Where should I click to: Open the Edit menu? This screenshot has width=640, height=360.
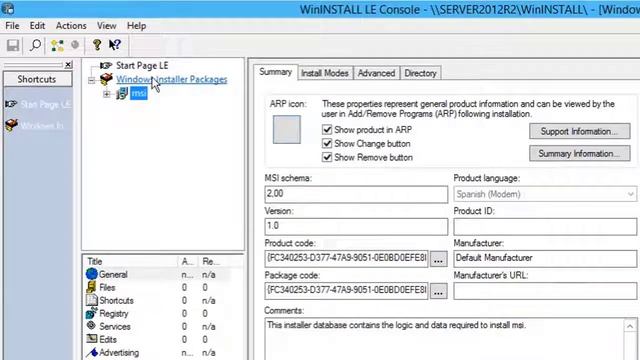(x=37, y=26)
